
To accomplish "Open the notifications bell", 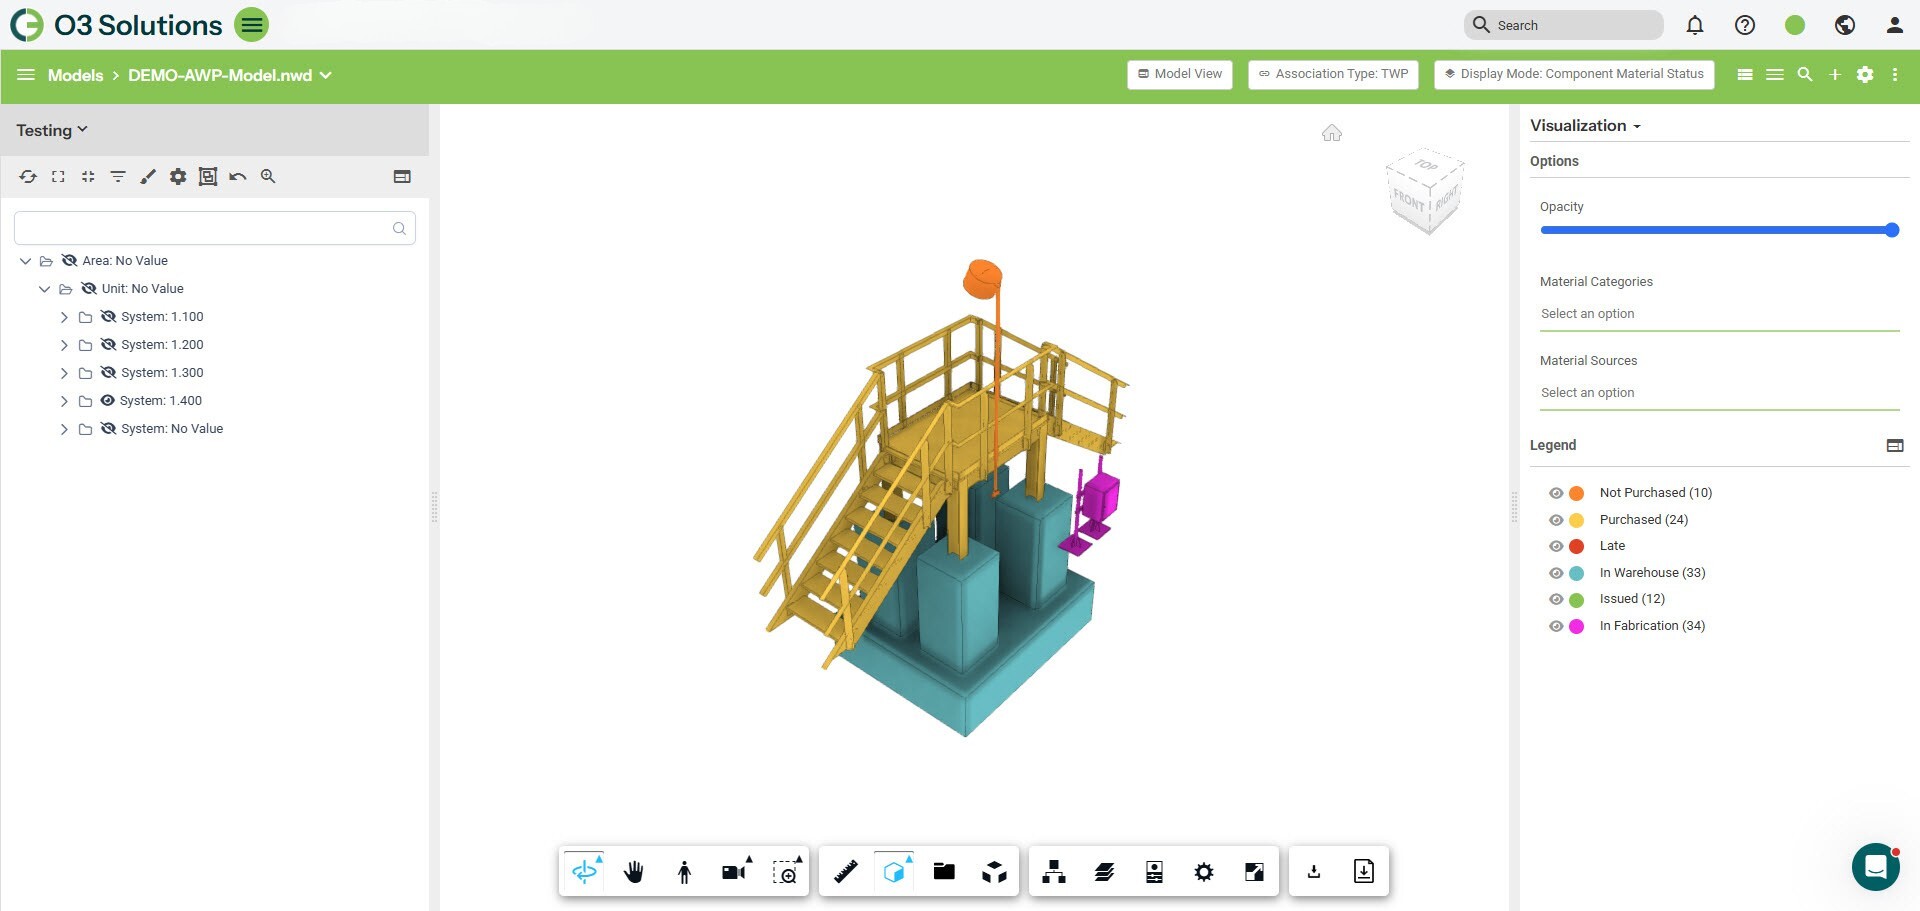I will tap(1694, 25).
